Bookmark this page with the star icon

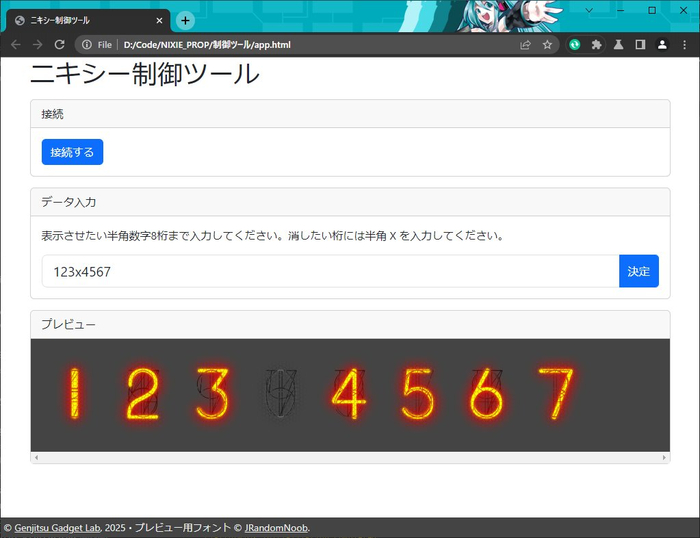tap(547, 45)
